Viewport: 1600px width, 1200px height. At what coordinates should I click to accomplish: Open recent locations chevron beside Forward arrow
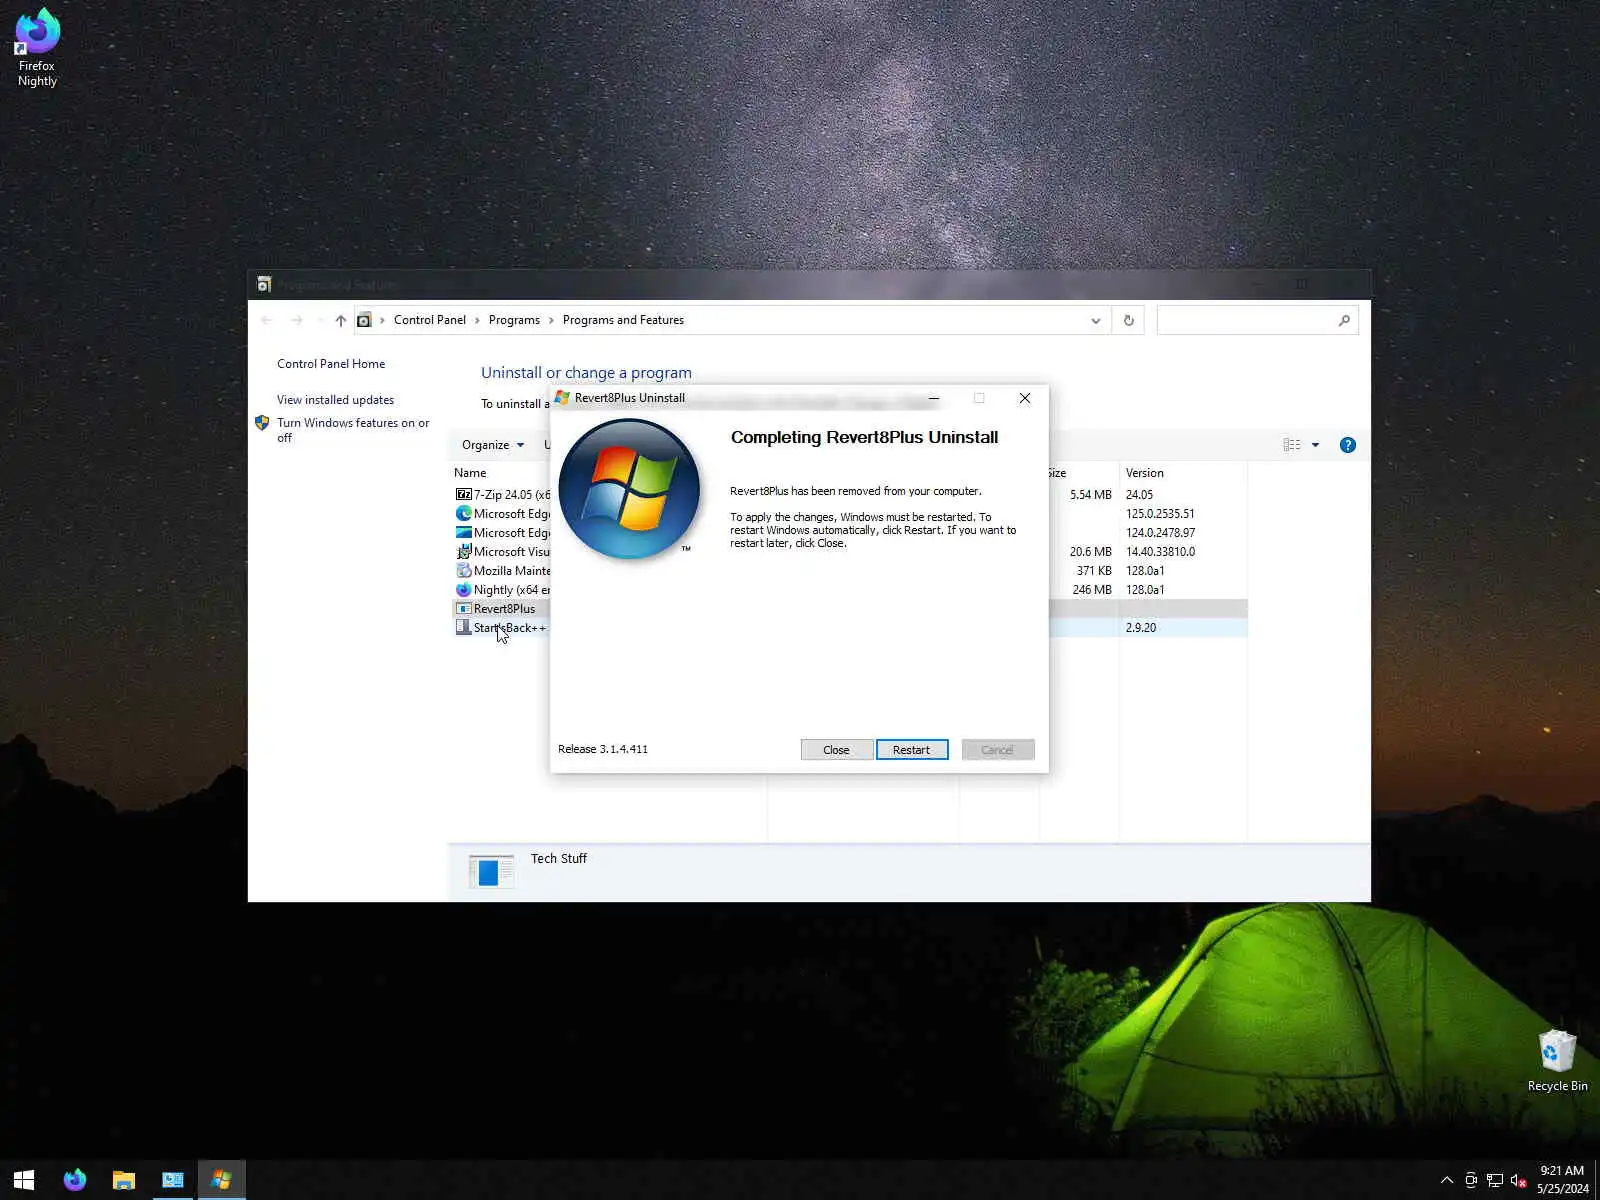319,320
